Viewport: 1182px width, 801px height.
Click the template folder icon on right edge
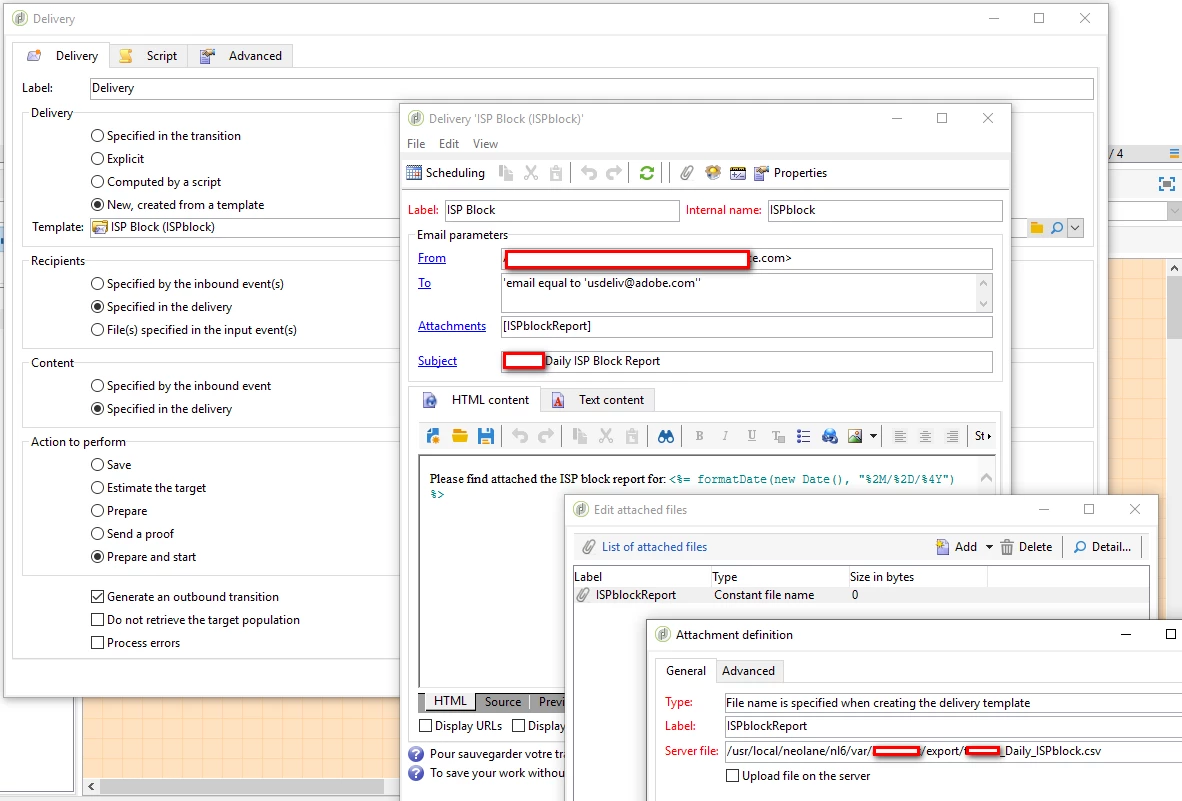pos(1037,228)
